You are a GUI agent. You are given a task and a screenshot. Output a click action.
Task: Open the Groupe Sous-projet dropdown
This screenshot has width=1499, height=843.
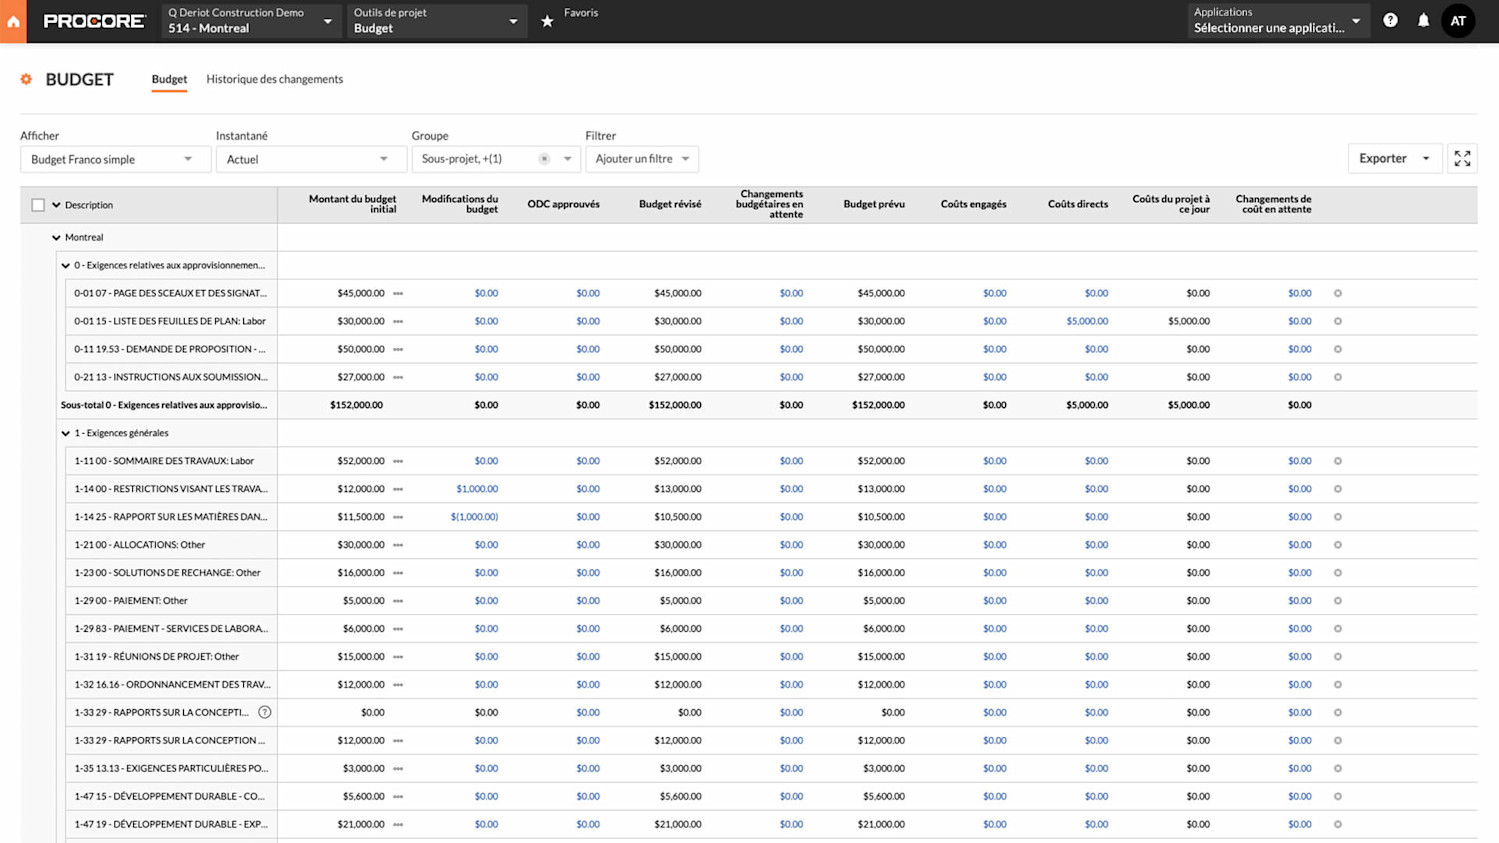coord(496,159)
